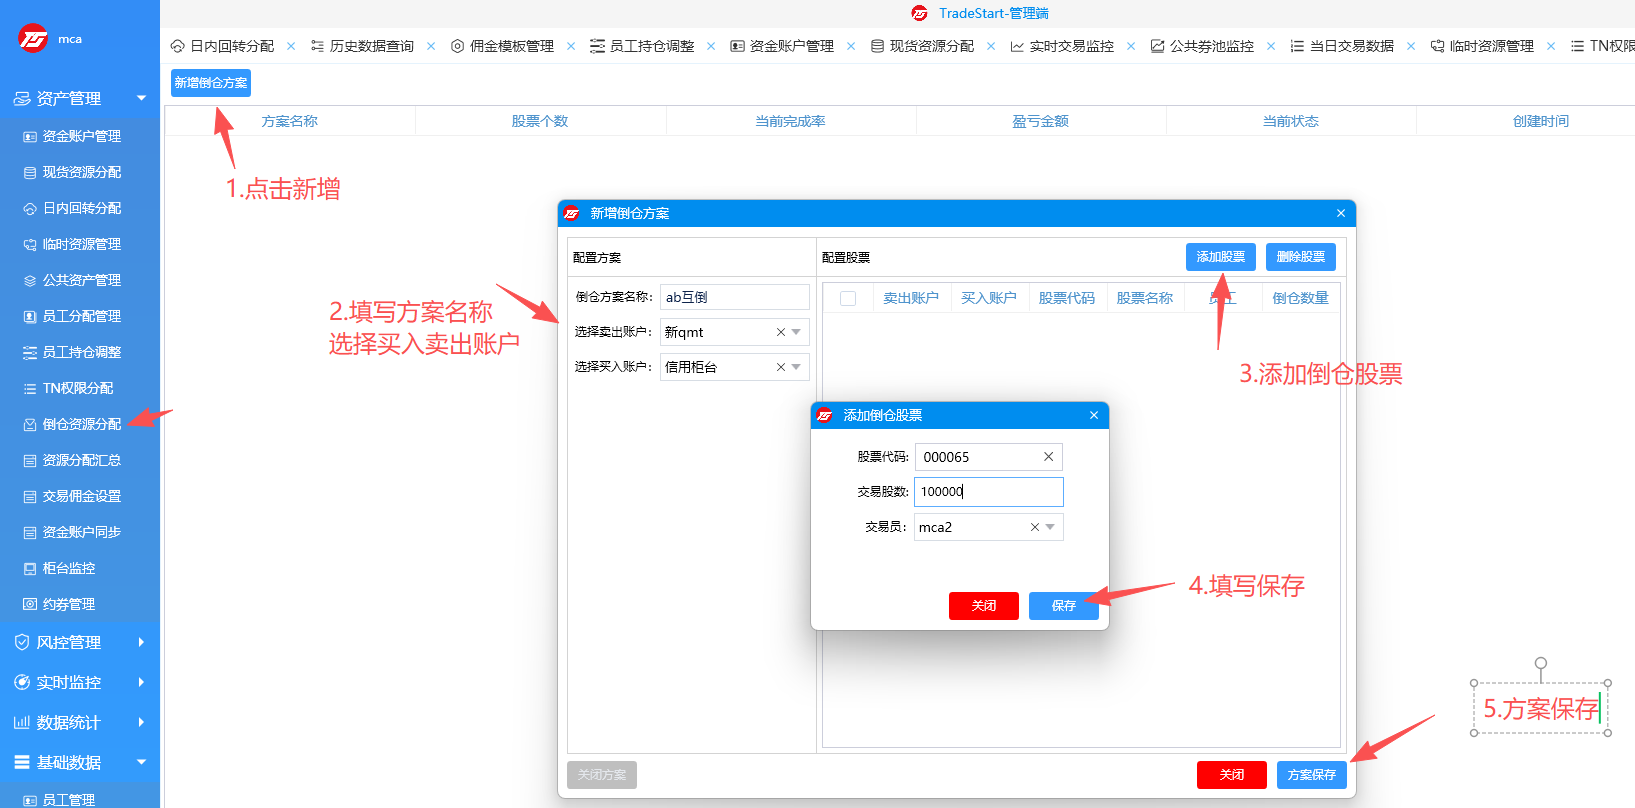Click the 实时监控 gauge icon
The image size is (1635, 808).
(22, 682)
